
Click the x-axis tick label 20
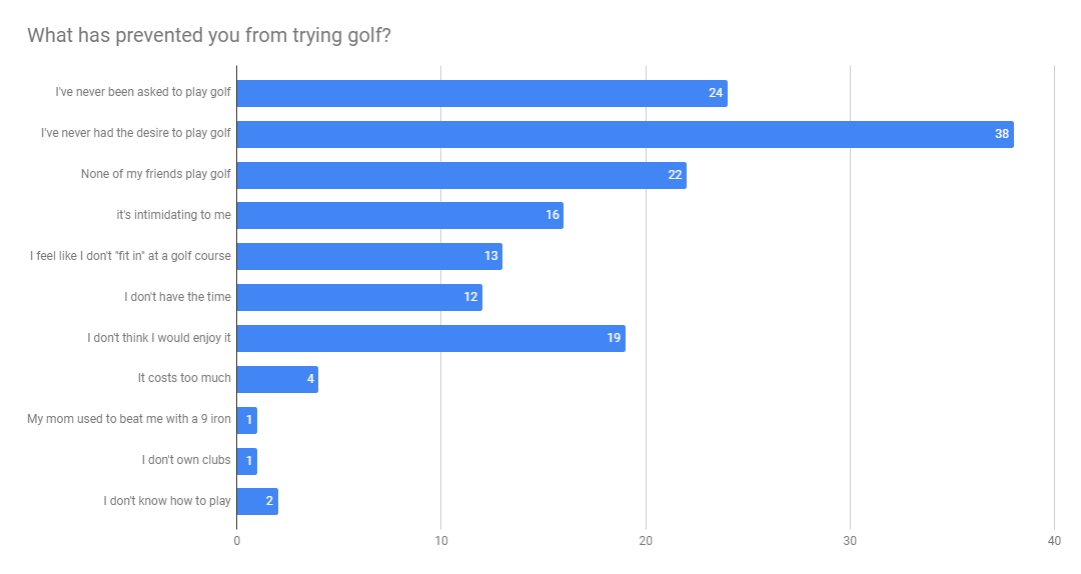coord(645,541)
